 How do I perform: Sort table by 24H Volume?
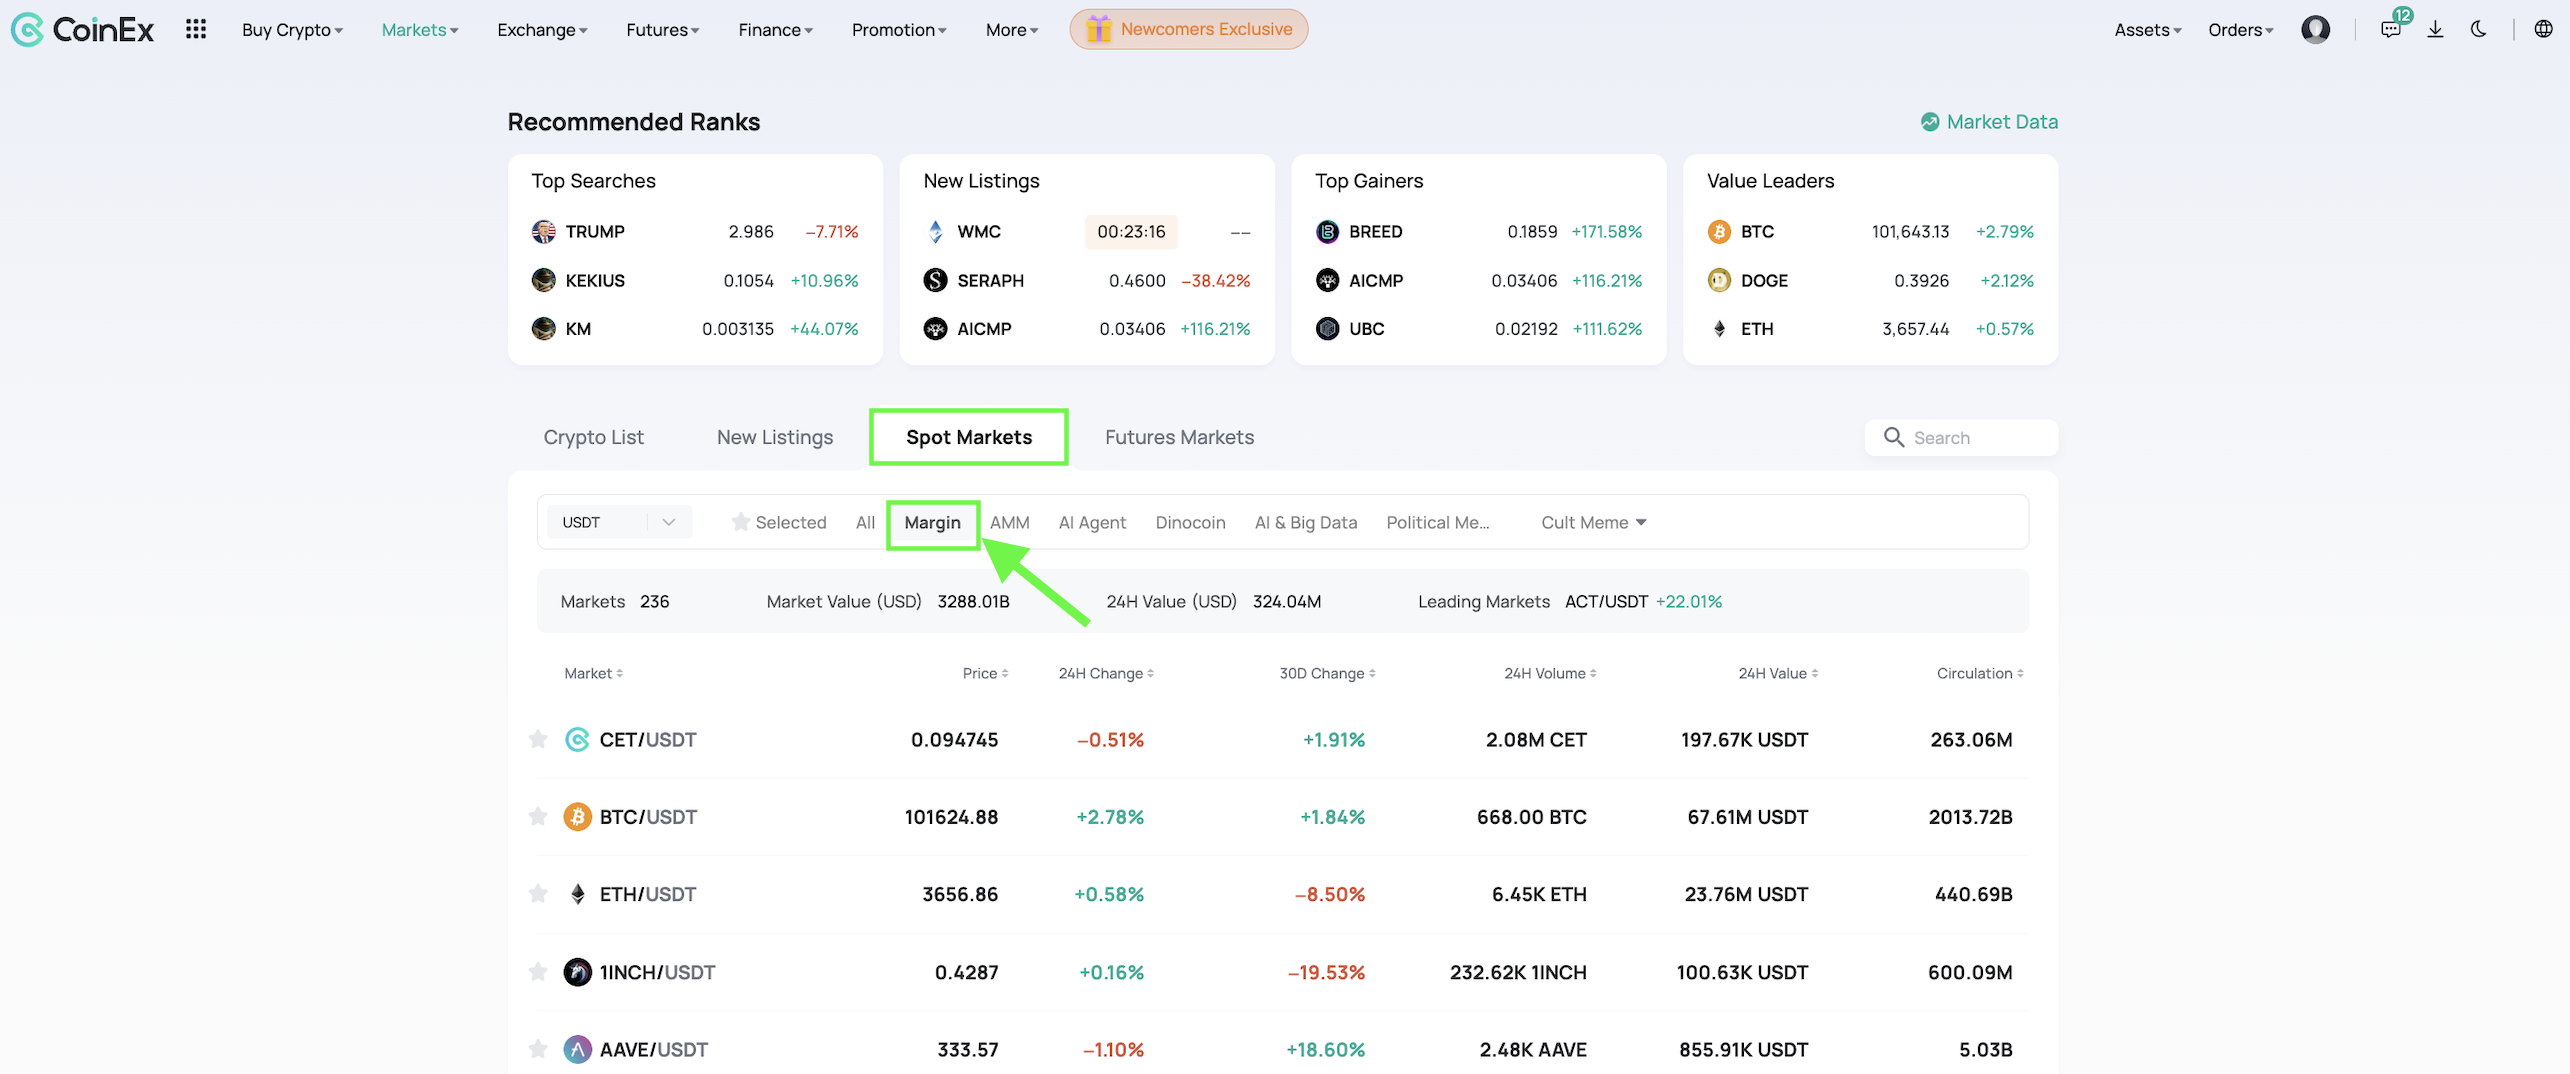[1550, 674]
